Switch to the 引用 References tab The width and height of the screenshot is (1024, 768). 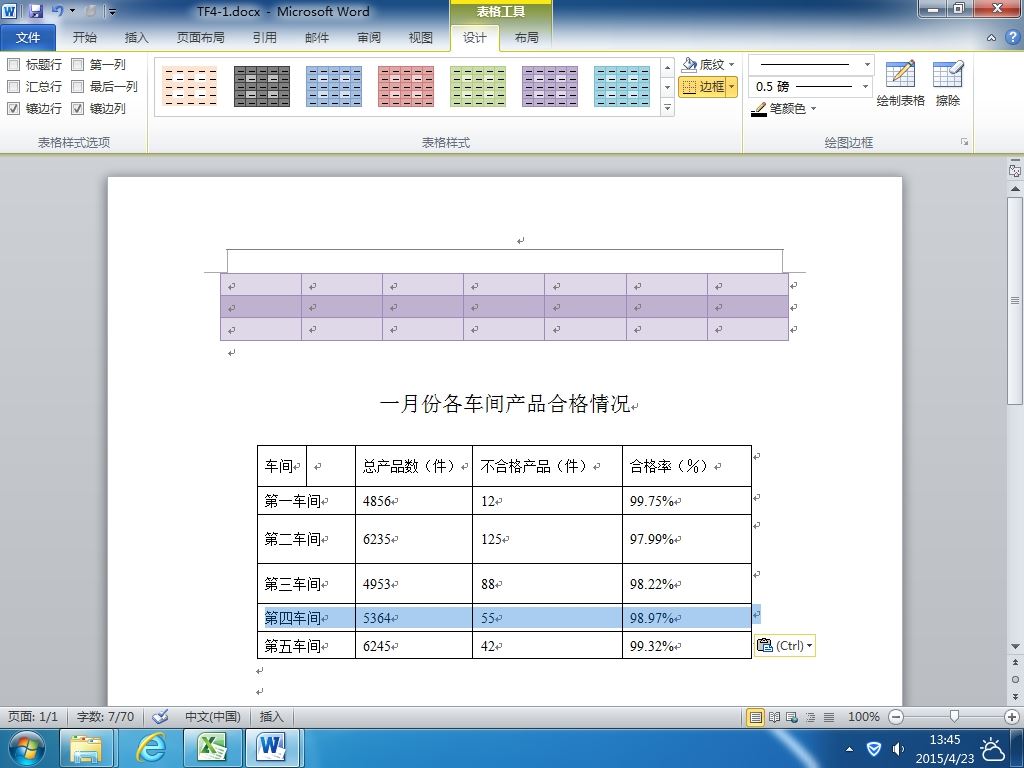(x=265, y=37)
